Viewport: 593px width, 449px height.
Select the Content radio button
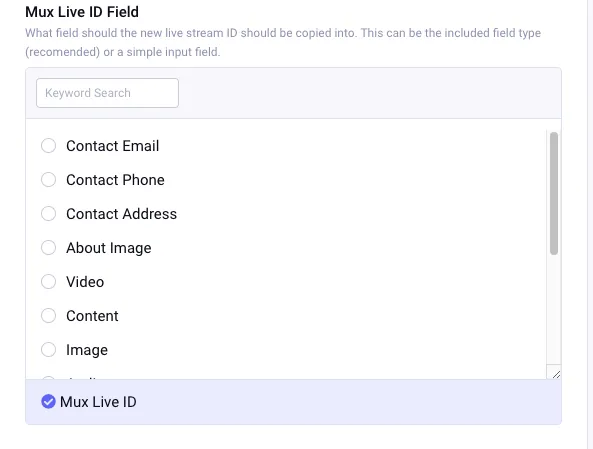pos(48,315)
